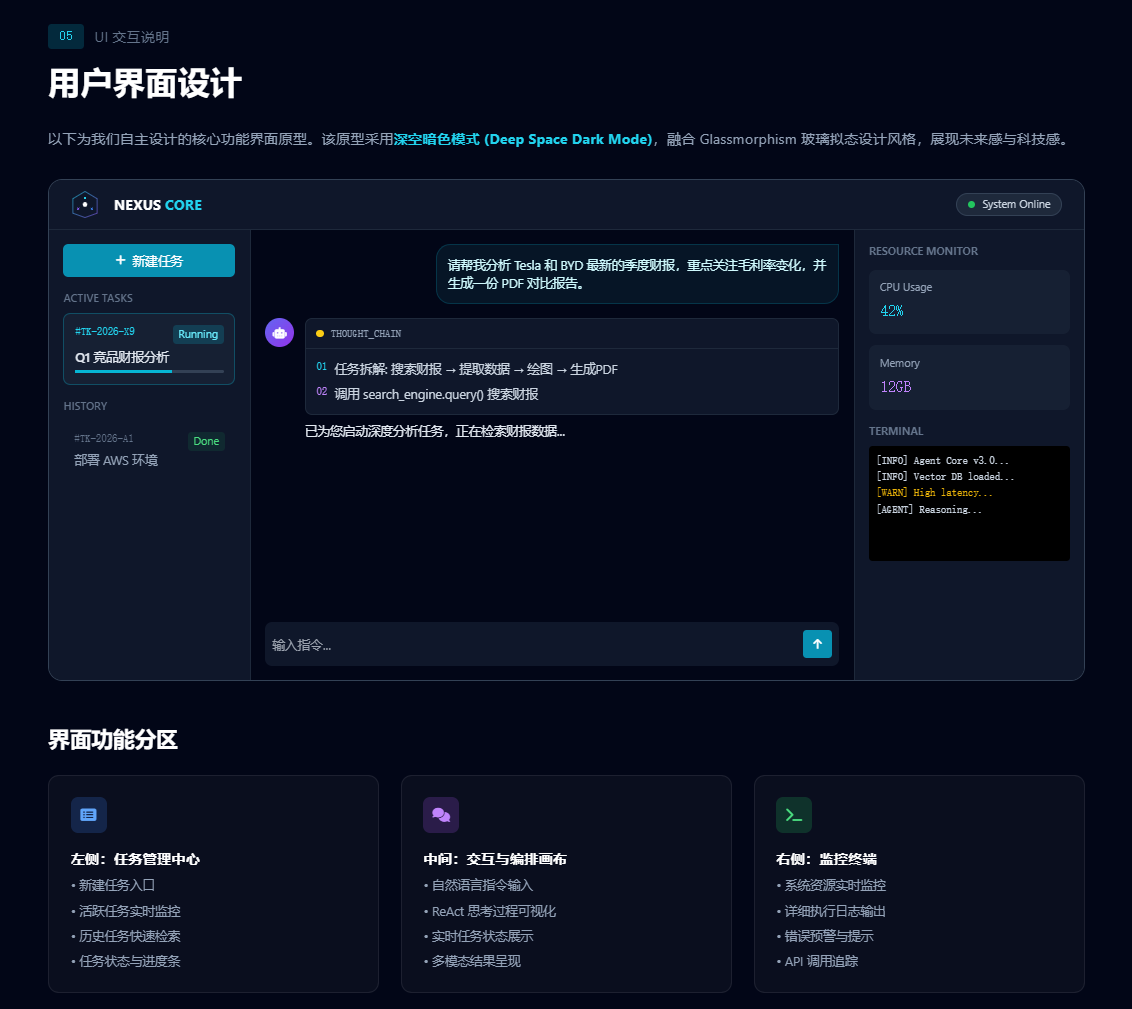Expand the ACTIVE TASKS section header

(x=98, y=298)
